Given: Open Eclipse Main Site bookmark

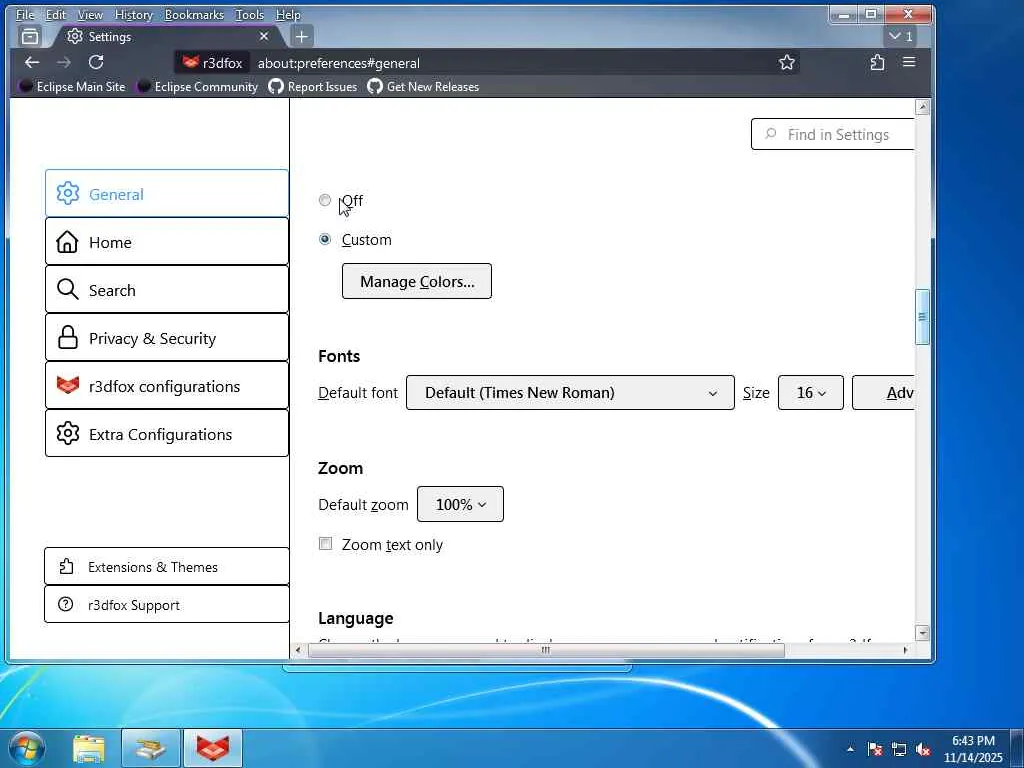Looking at the screenshot, I should 72,86.
